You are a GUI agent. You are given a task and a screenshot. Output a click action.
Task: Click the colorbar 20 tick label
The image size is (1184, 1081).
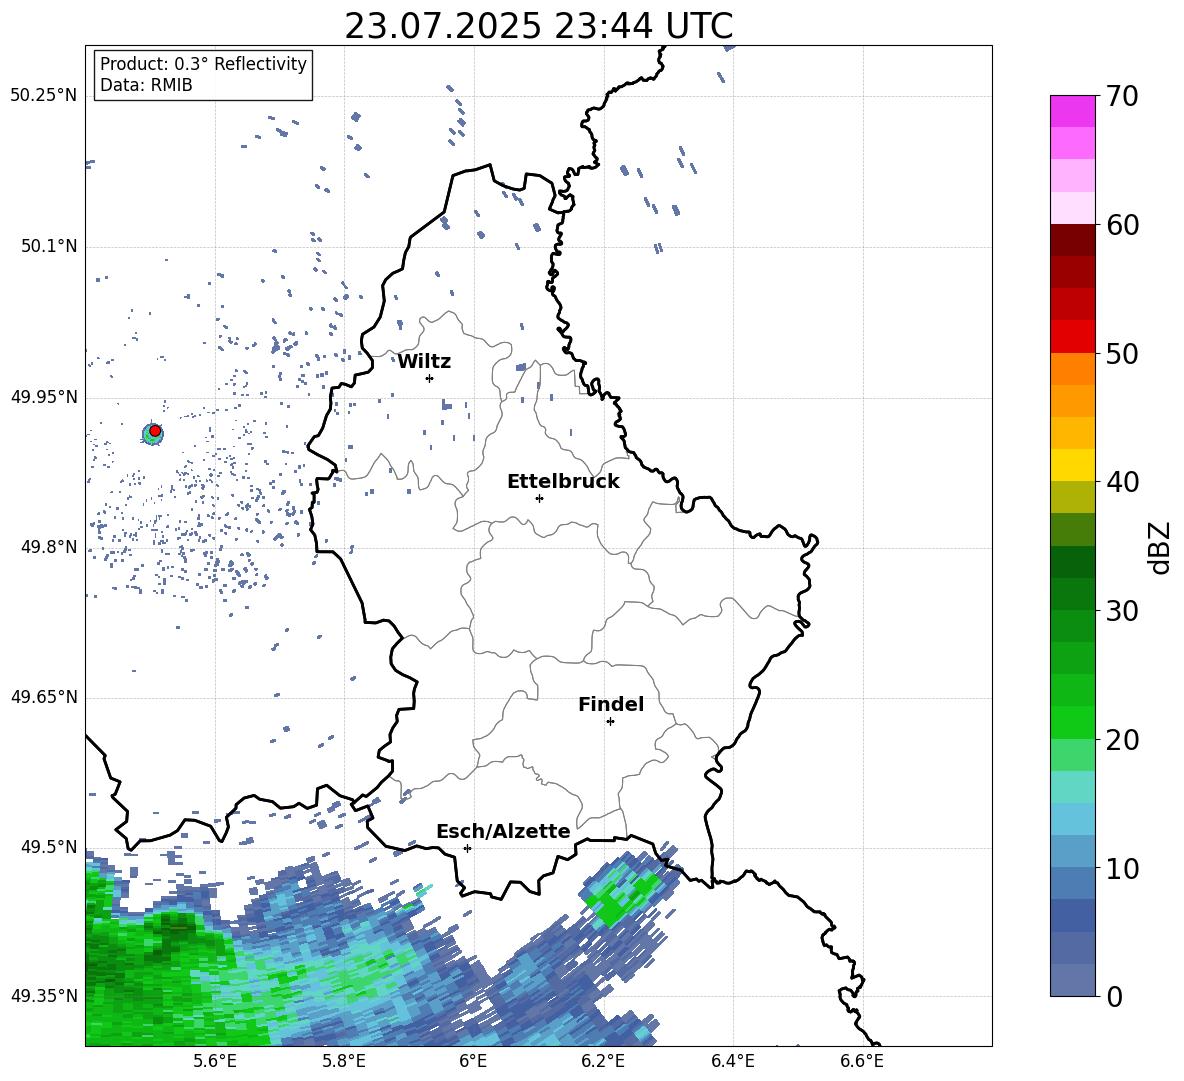(1122, 739)
